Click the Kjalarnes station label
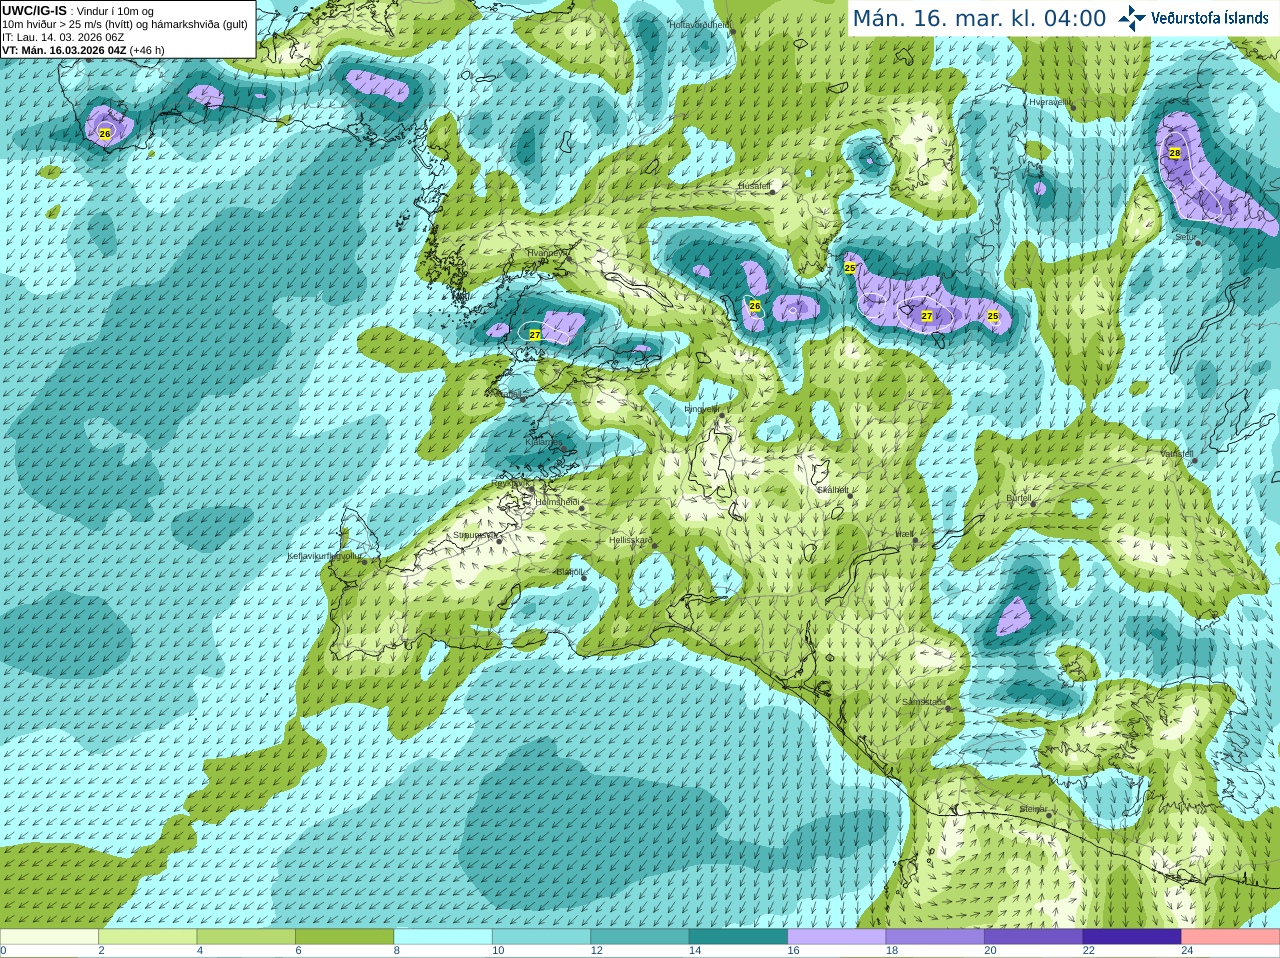This screenshot has width=1280, height=958. [544, 441]
